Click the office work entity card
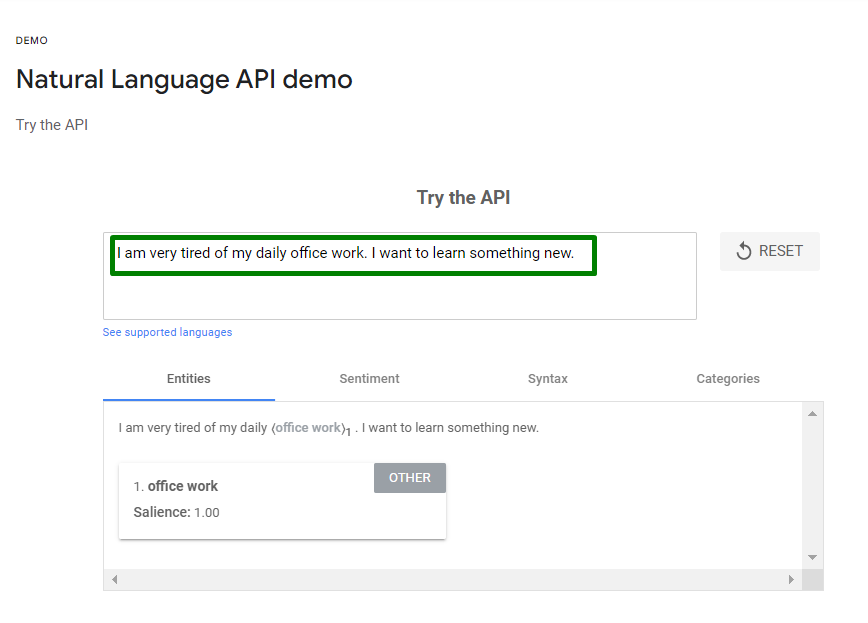868x623 pixels. (282, 499)
